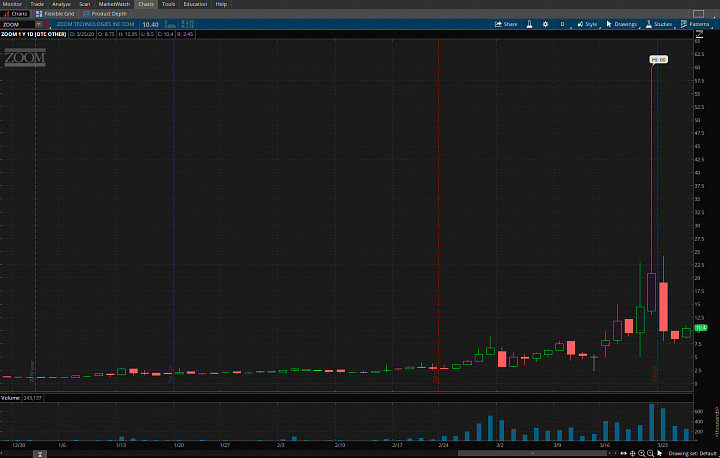The image size is (720, 458).
Task: Click the ZOOM TECHNOLOGIES INC COM company name
Action: coord(96,24)
